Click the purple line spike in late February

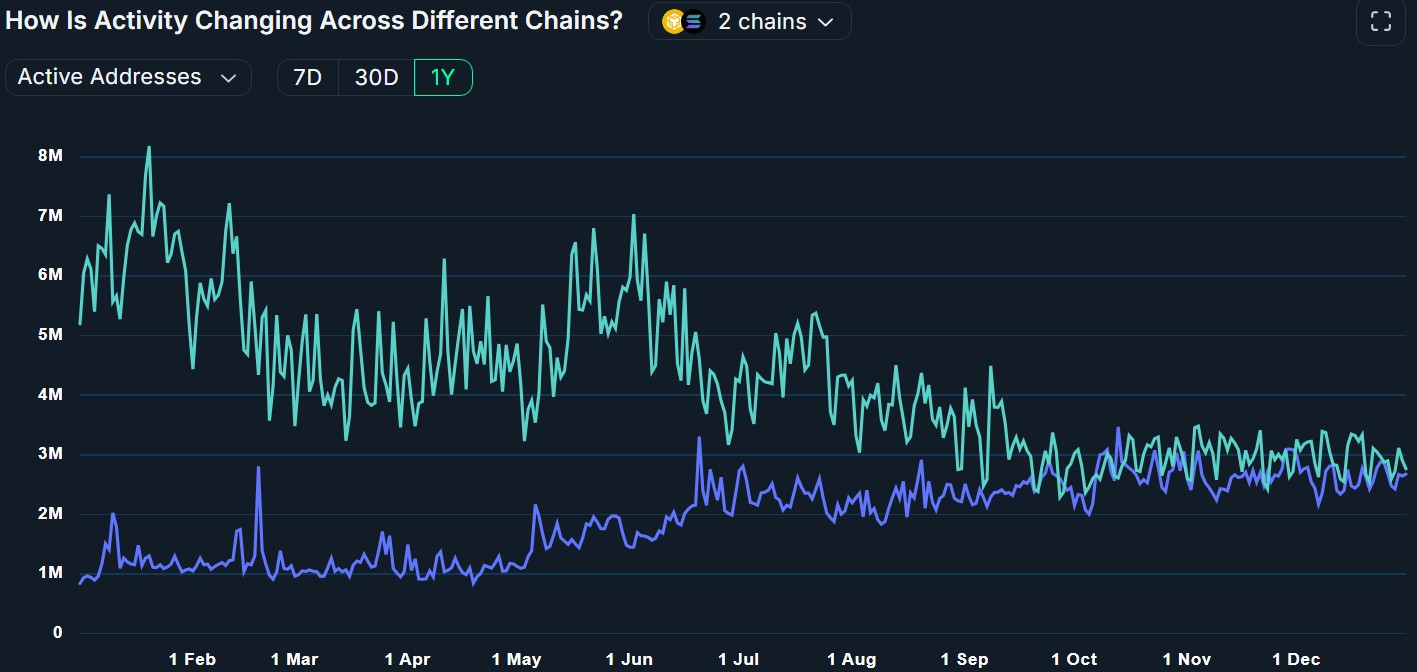coord(258,468)
